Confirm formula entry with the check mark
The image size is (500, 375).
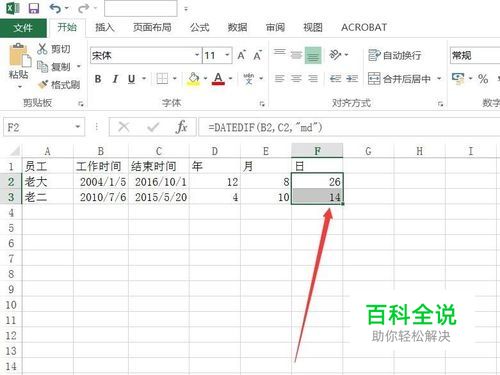coord(153,127)
